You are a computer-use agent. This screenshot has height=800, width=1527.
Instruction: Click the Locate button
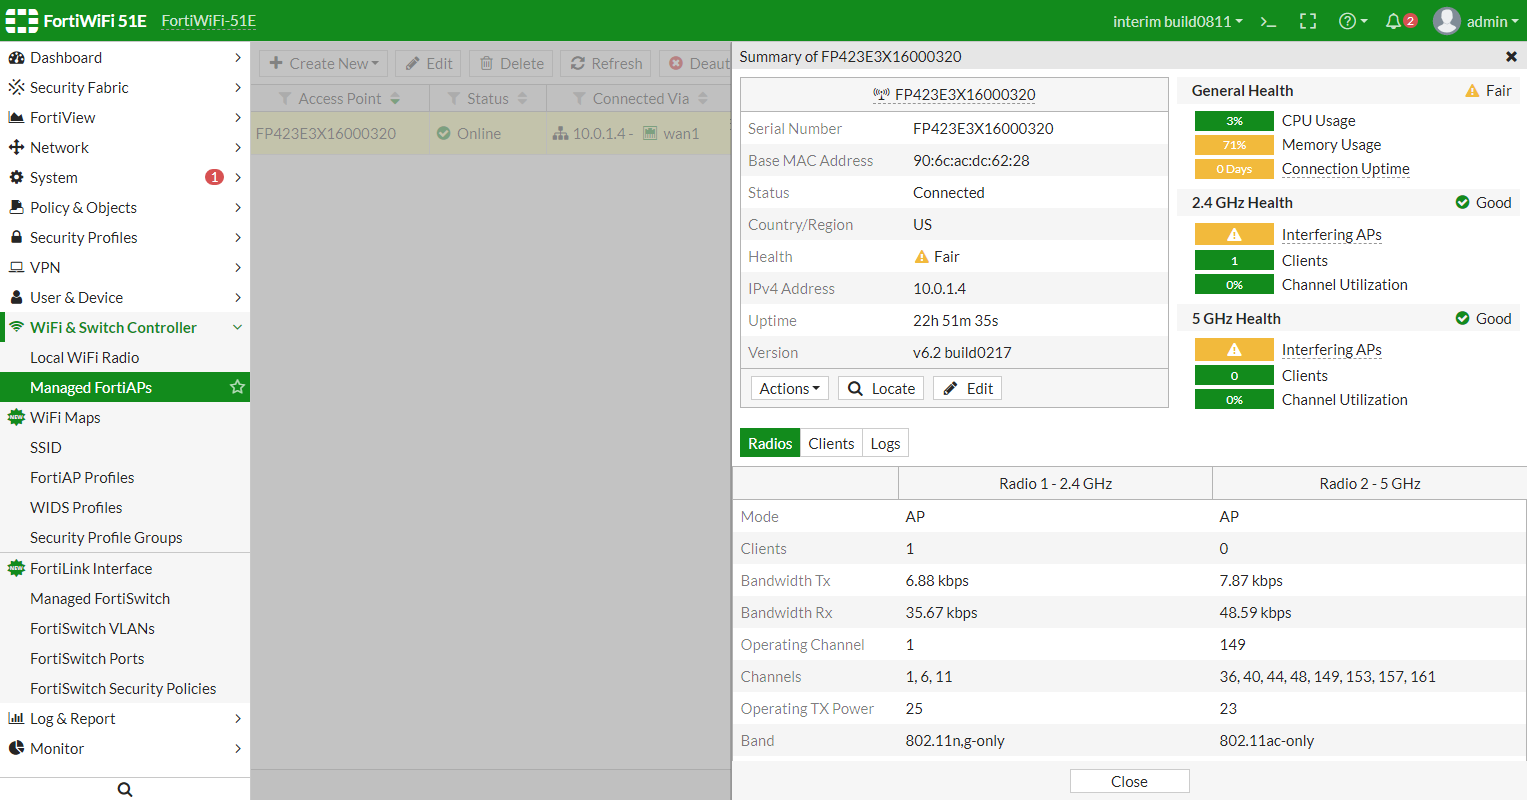(881, 388)
